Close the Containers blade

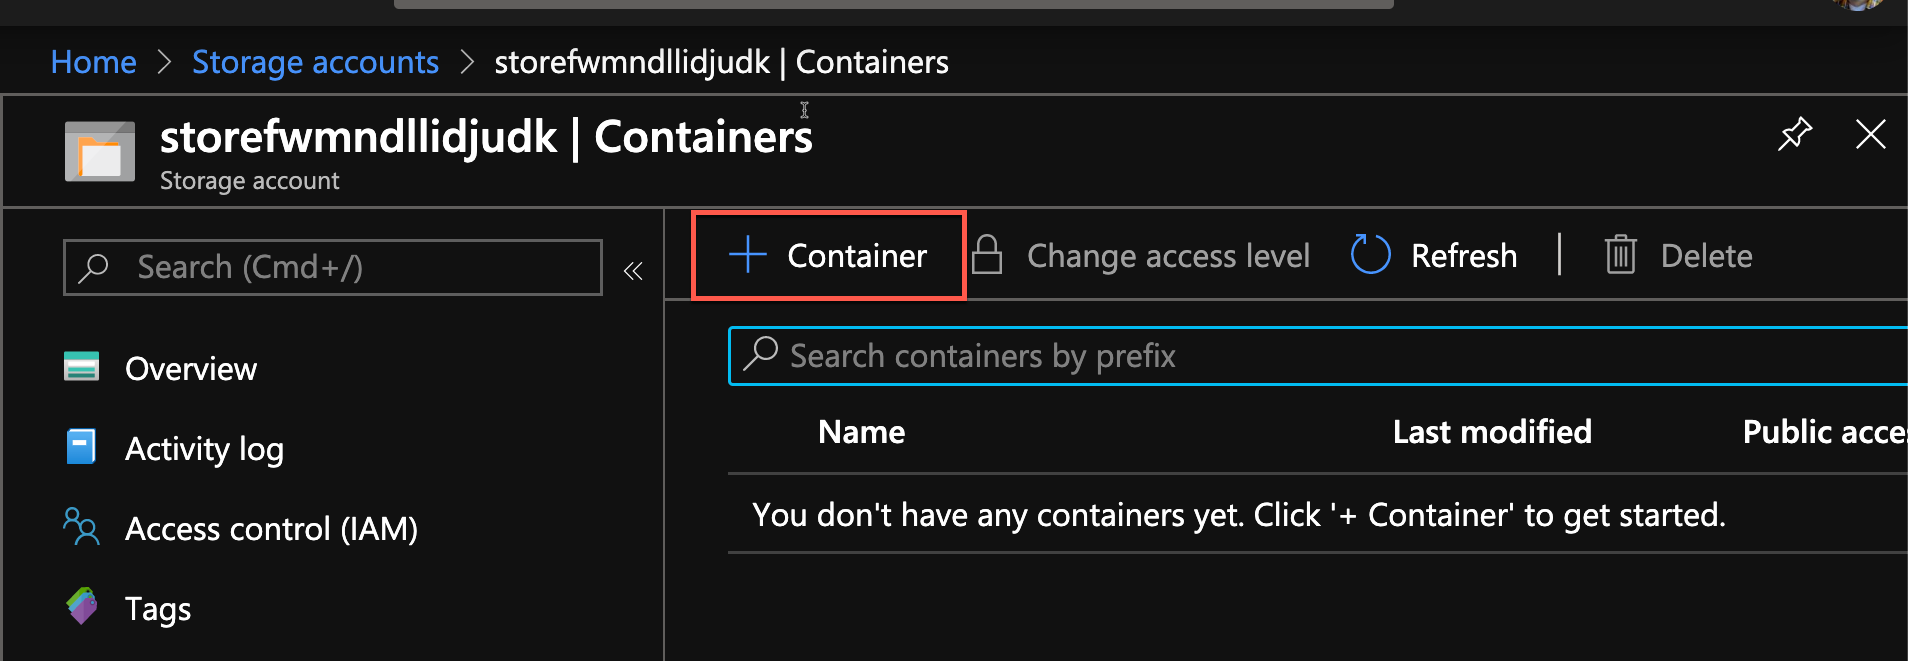pos(1870,134)
